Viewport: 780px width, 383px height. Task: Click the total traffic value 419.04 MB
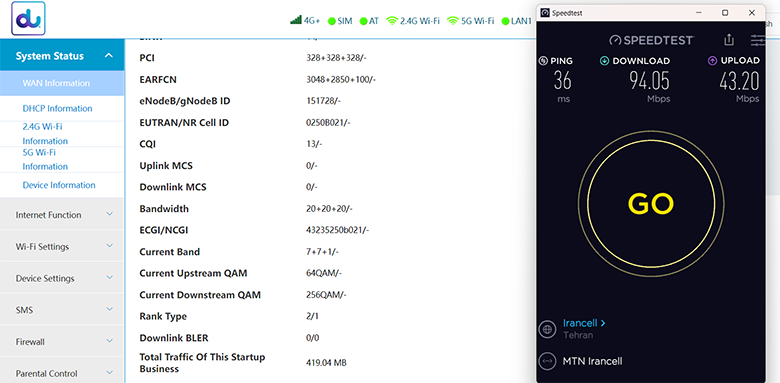coord(326,363)
